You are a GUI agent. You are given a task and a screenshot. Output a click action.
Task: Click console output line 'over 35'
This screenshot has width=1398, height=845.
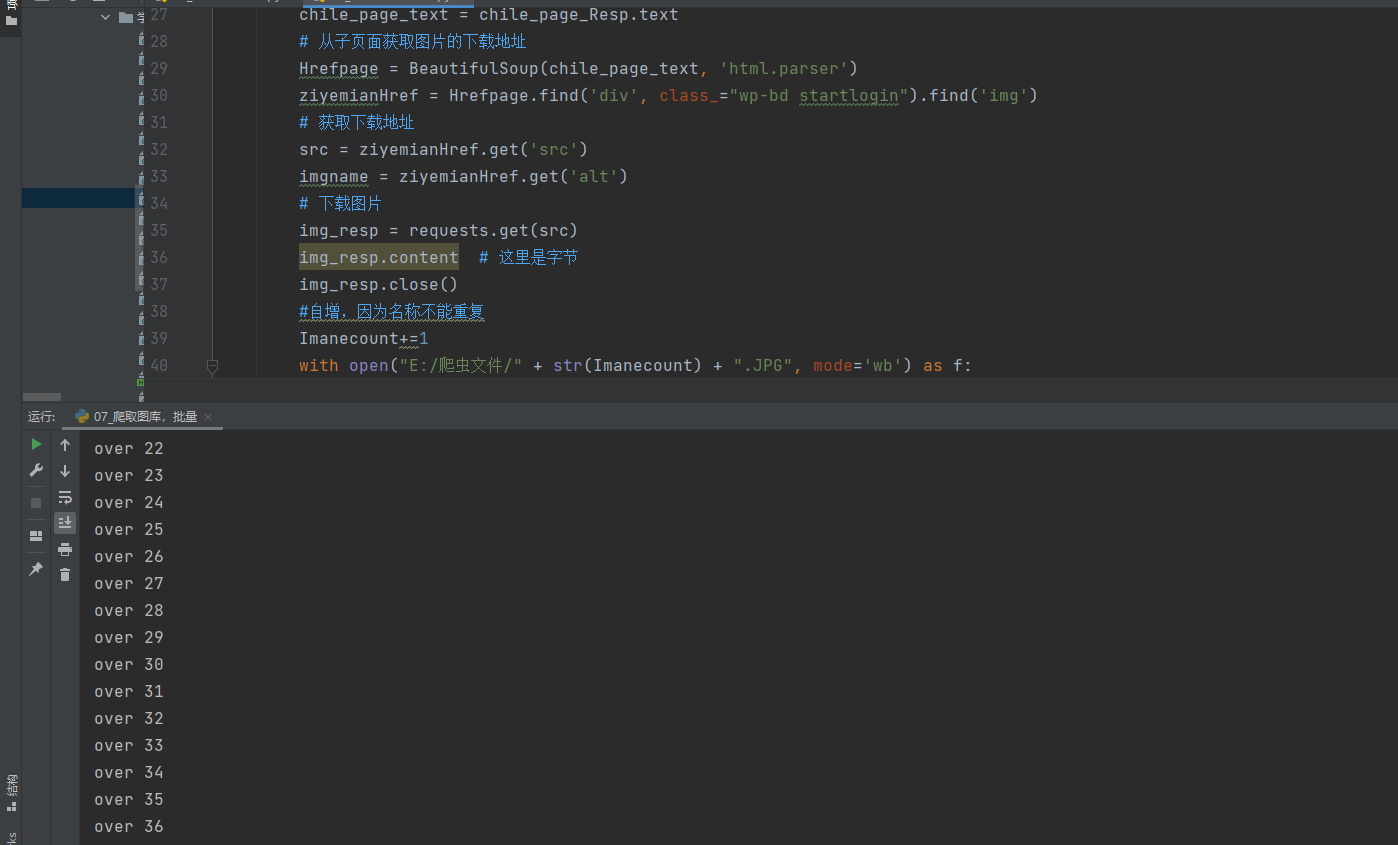[129, 800]
